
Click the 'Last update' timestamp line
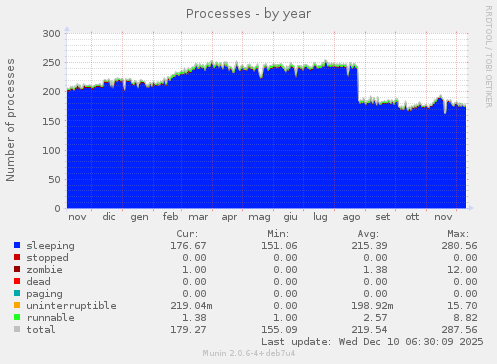(372, 342)
